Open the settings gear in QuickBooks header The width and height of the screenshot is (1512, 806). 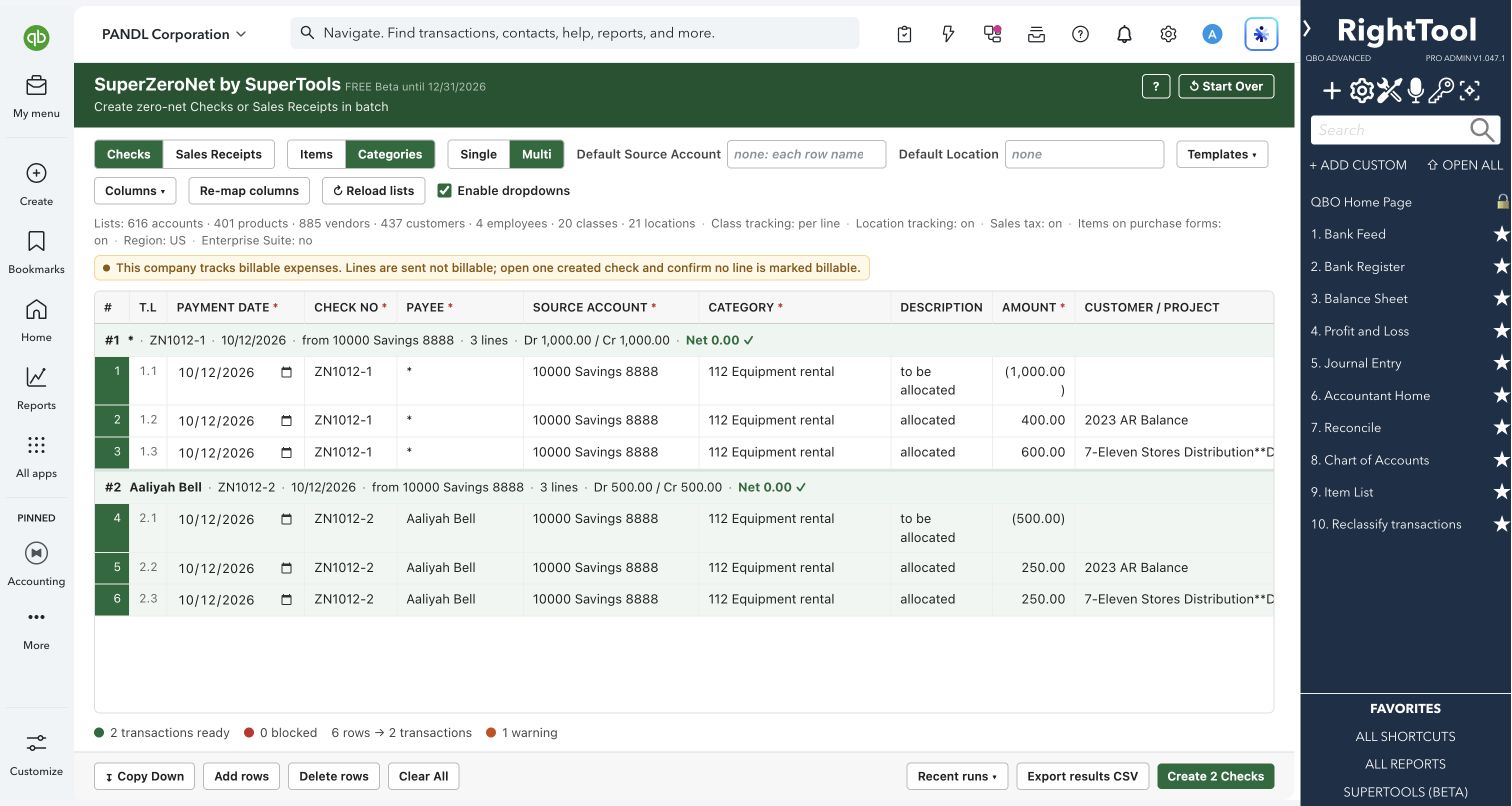[x=1168, y=34]
